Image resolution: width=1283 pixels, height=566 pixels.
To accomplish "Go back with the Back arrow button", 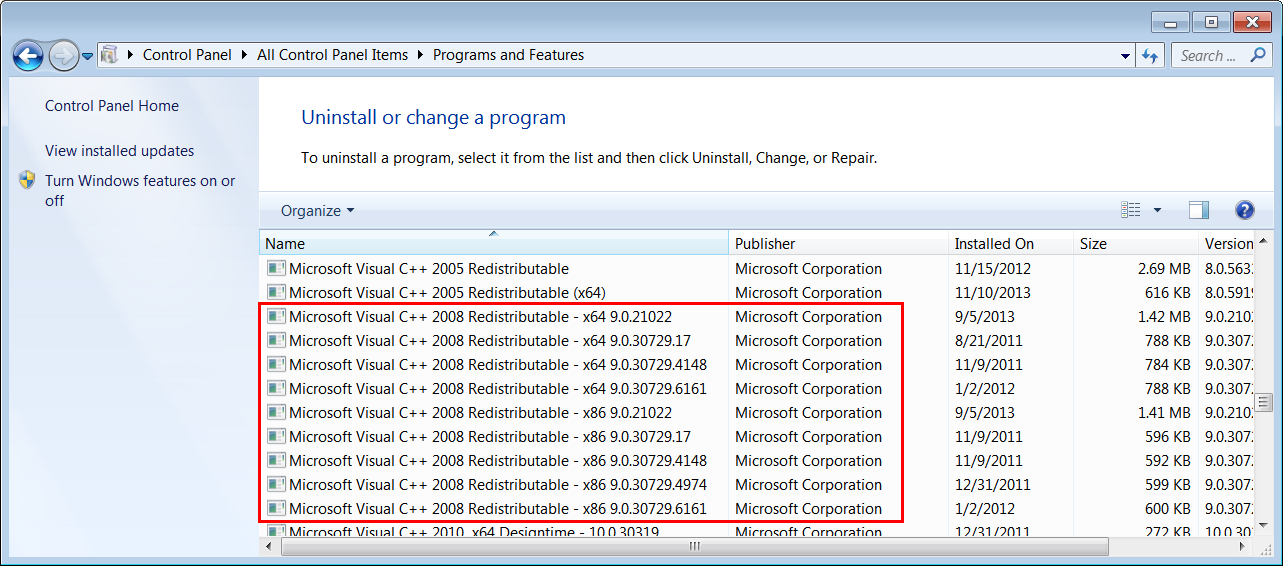I will pos(28,56).
